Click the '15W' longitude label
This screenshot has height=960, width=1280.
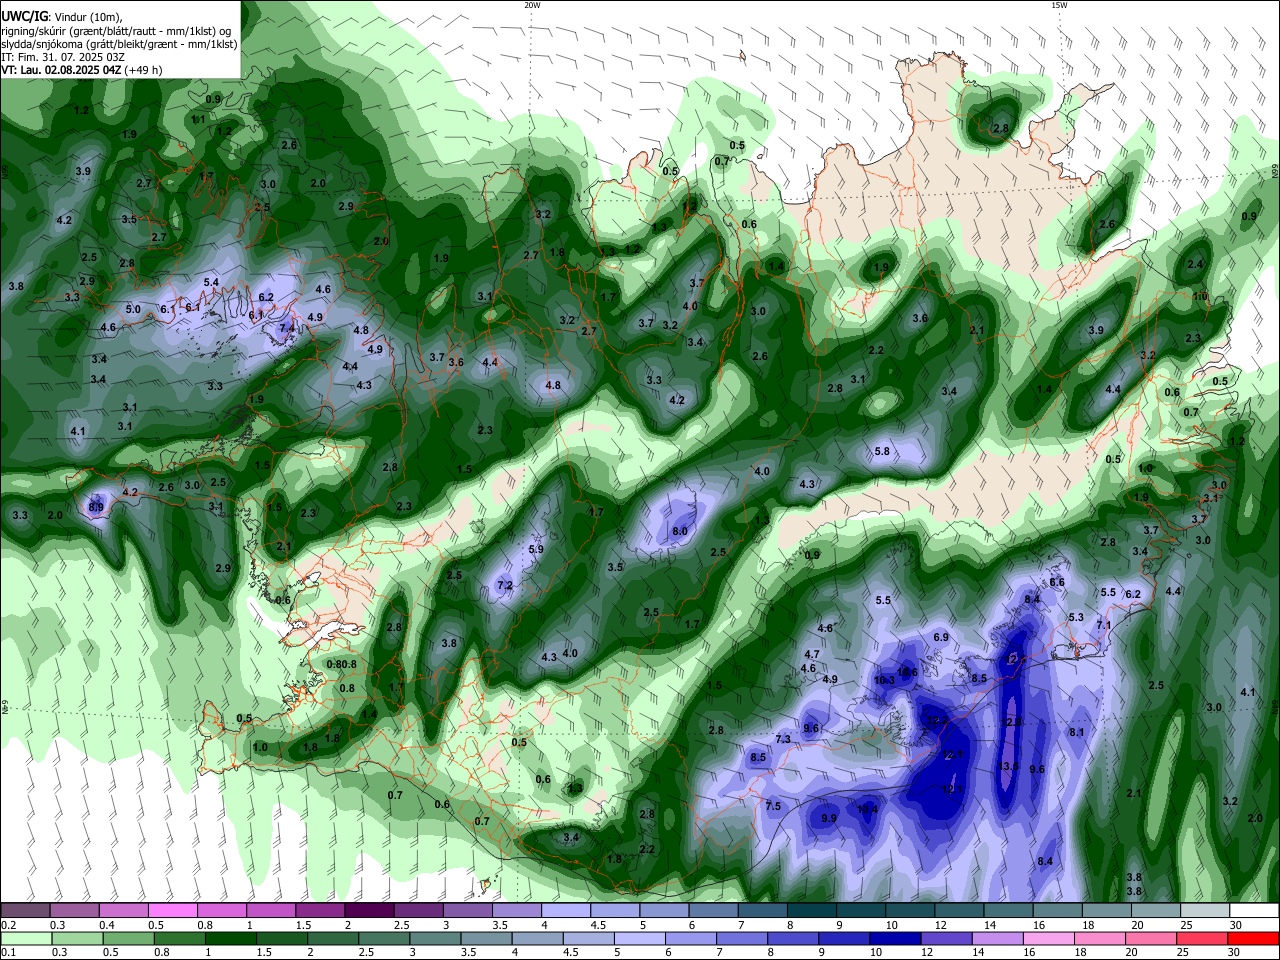(1059, 5)
